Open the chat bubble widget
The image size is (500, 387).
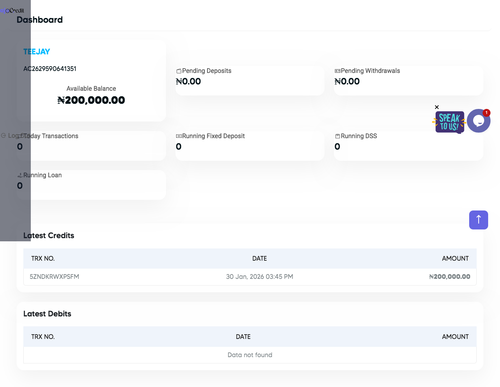(x=478, y=121)
